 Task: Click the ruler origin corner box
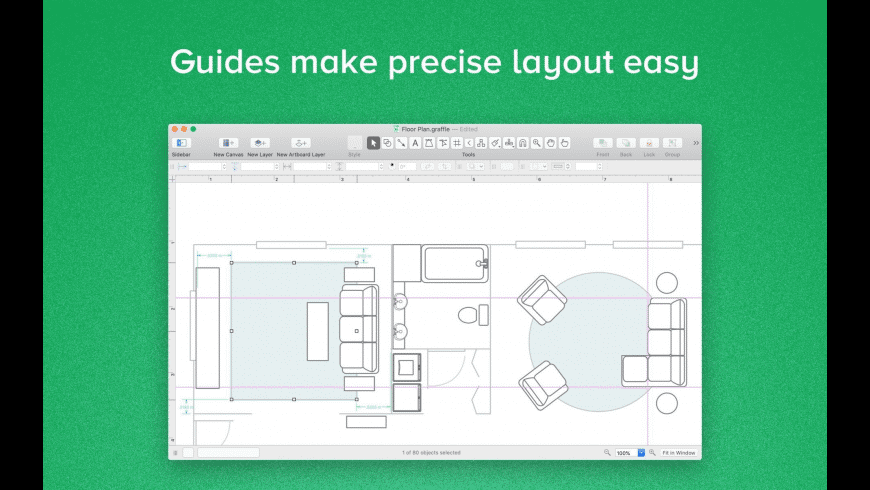173,179
